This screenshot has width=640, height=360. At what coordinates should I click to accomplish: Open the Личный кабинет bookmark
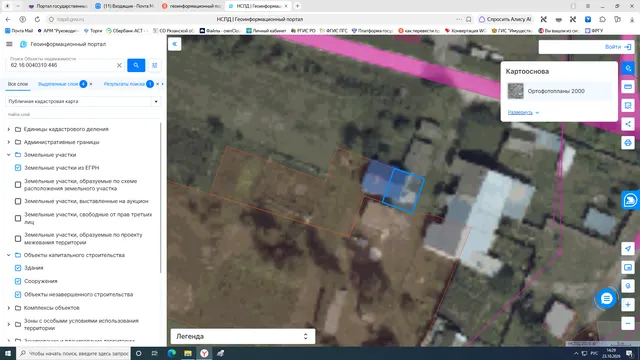point(266,31)
